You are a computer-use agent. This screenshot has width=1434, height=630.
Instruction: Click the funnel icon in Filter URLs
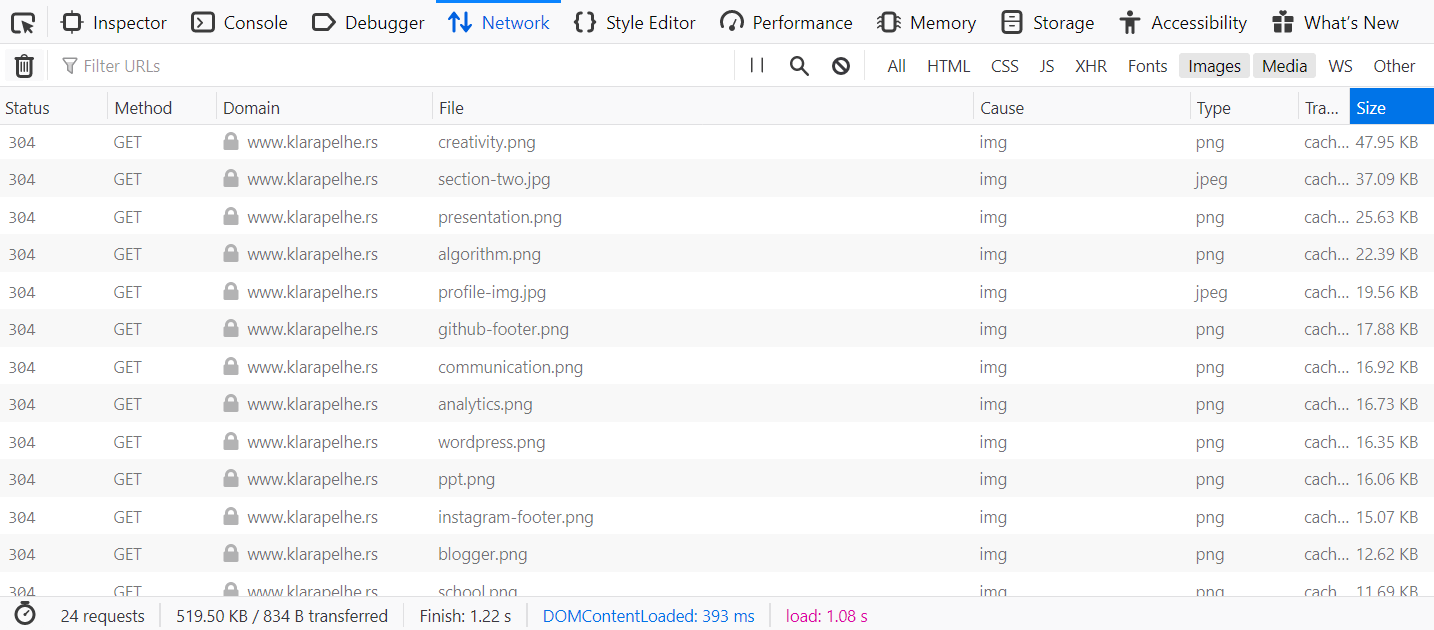[x=69, y=65]
